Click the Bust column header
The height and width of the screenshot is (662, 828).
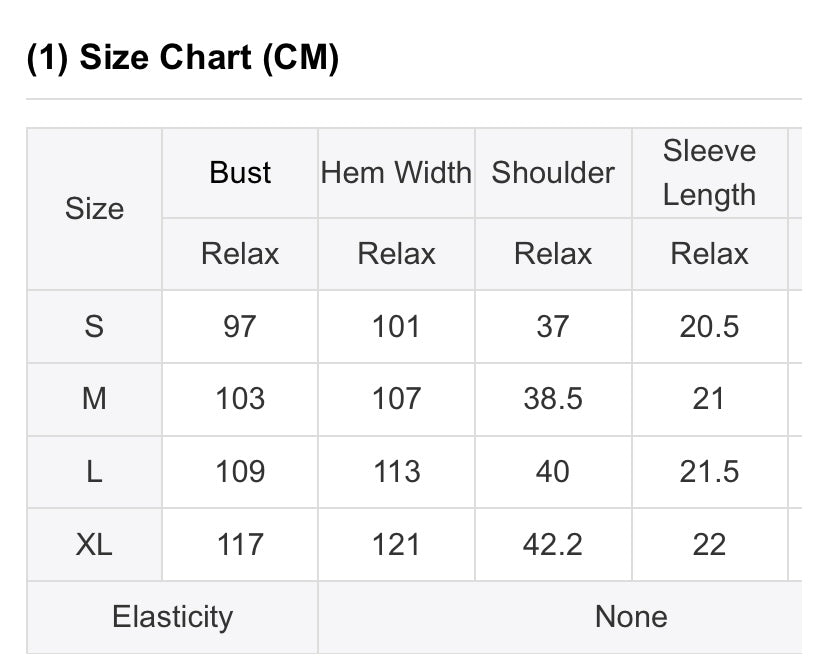(240, 173)
